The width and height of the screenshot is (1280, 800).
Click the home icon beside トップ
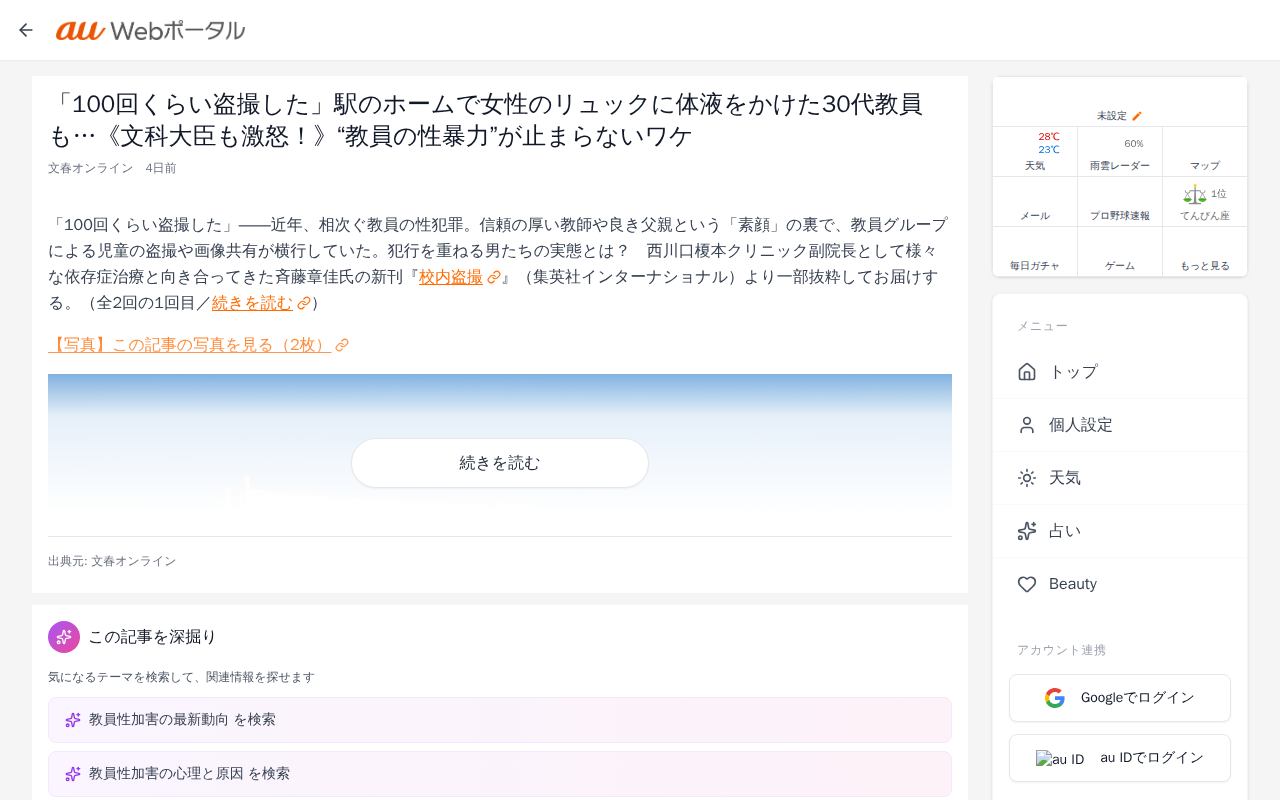1027,372
